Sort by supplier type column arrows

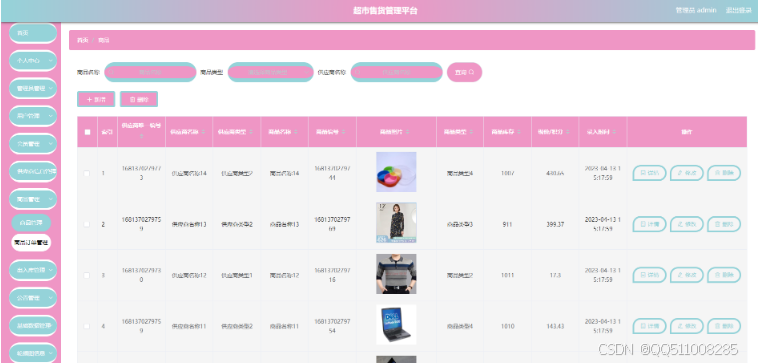coord(251,131)
